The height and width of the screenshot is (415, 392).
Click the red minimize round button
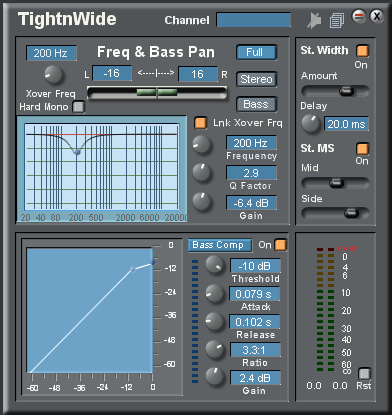tap(359, 16)
